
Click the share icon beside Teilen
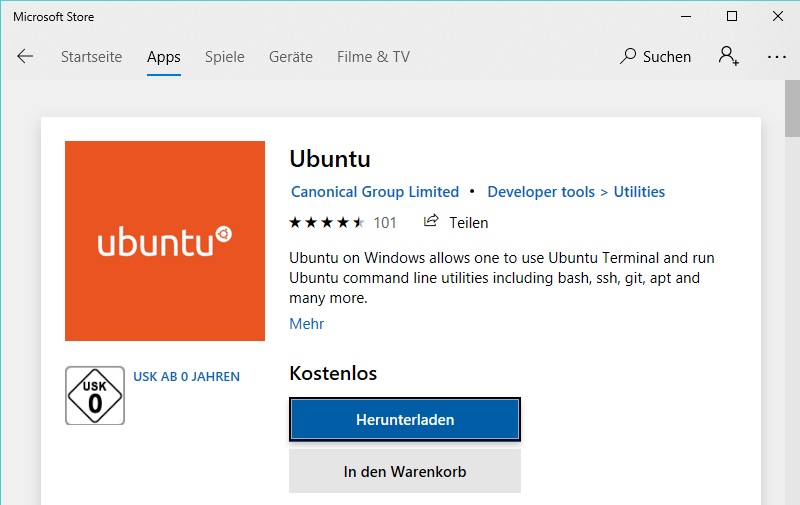click(x=431, y=221)
